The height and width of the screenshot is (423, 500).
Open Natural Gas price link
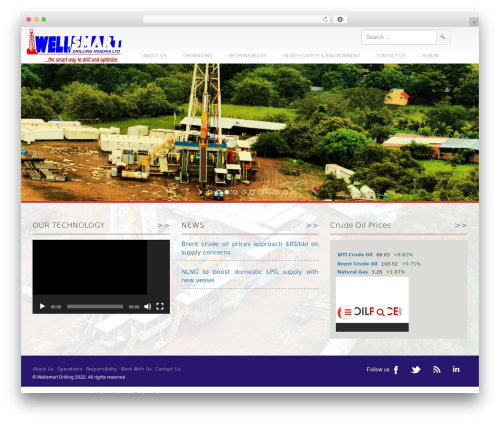click(x=352, y=272)
